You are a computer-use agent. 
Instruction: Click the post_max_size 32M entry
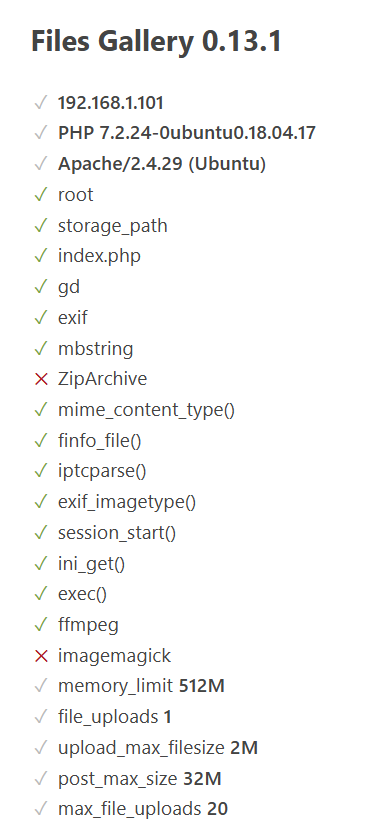(140, 779)
